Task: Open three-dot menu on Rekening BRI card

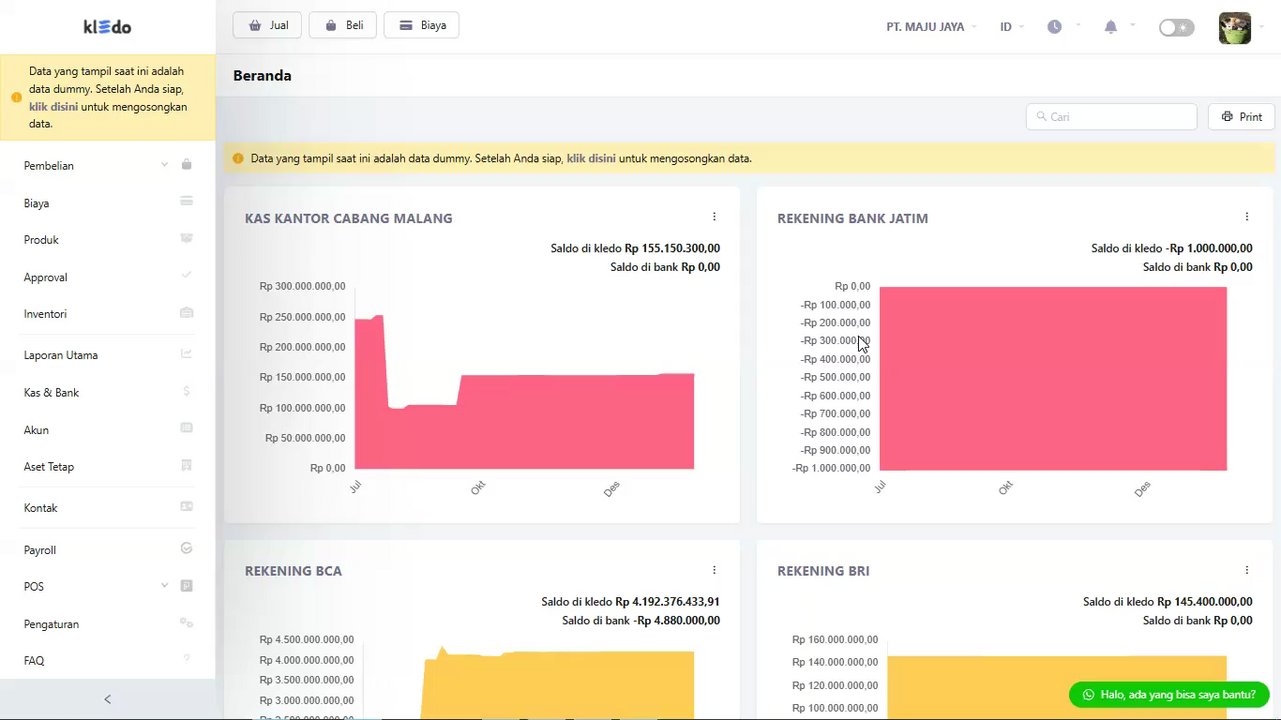Action: click(1246, 570)
